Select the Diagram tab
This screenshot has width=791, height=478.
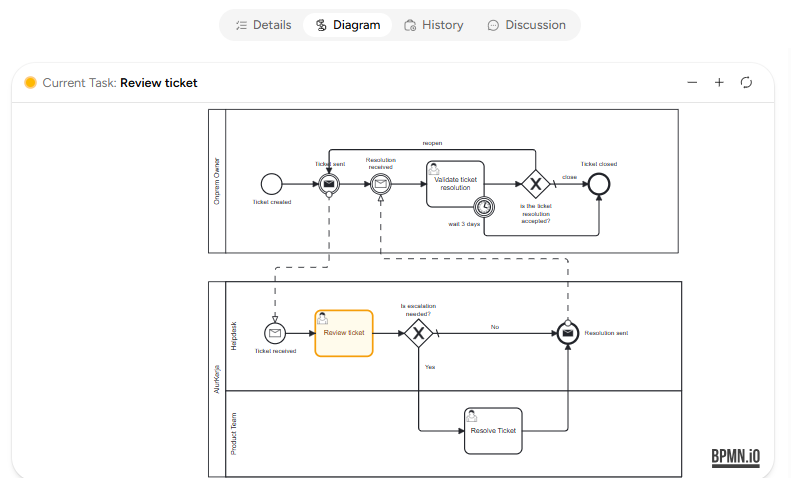[348, 25]
